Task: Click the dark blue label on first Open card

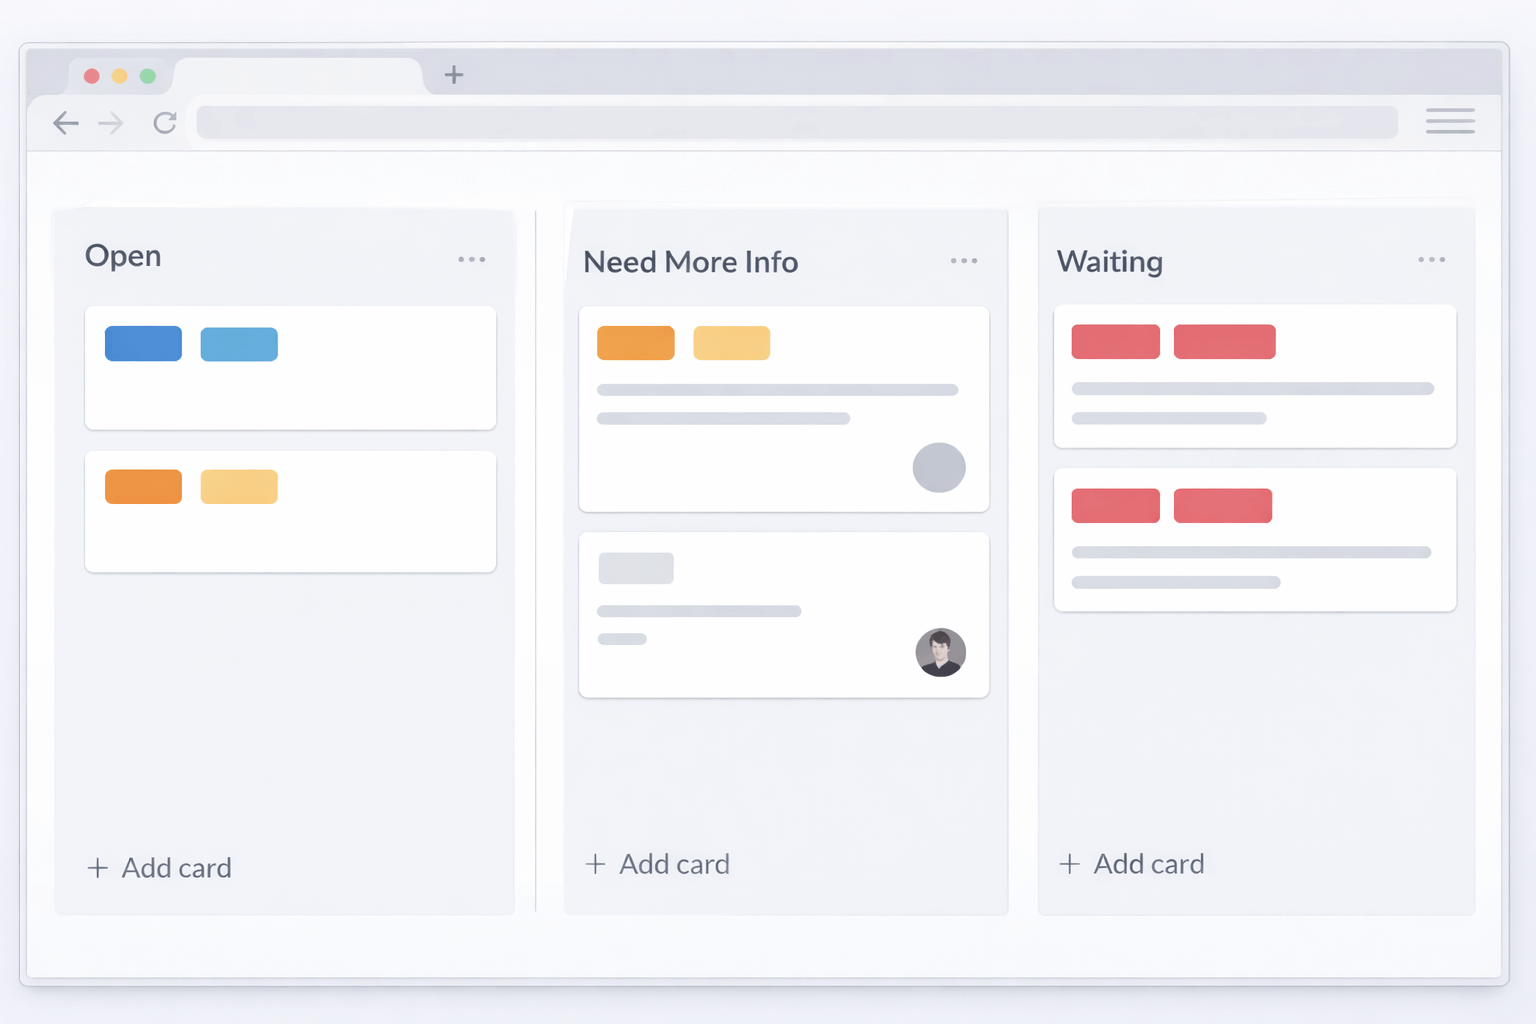Action: 143,344
